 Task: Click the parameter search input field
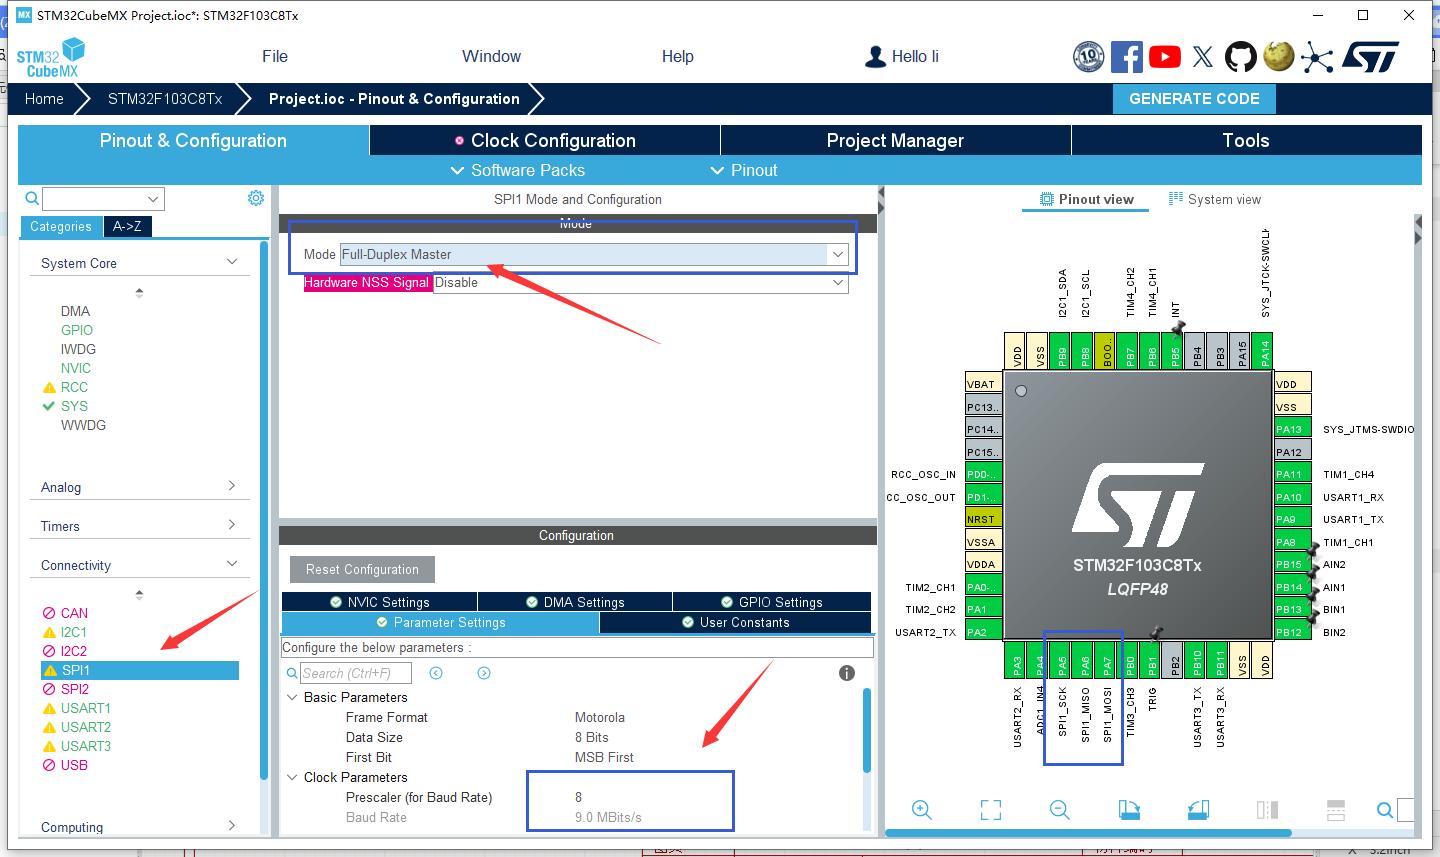(x=356, y=673)
